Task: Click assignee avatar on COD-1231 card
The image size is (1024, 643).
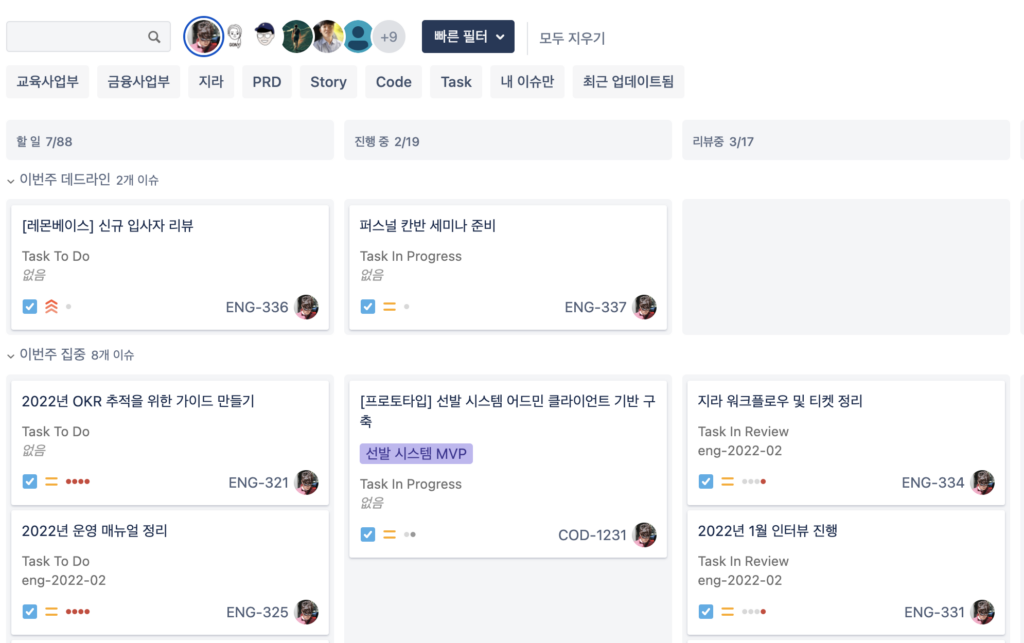Action: click(x=645, y=535)
